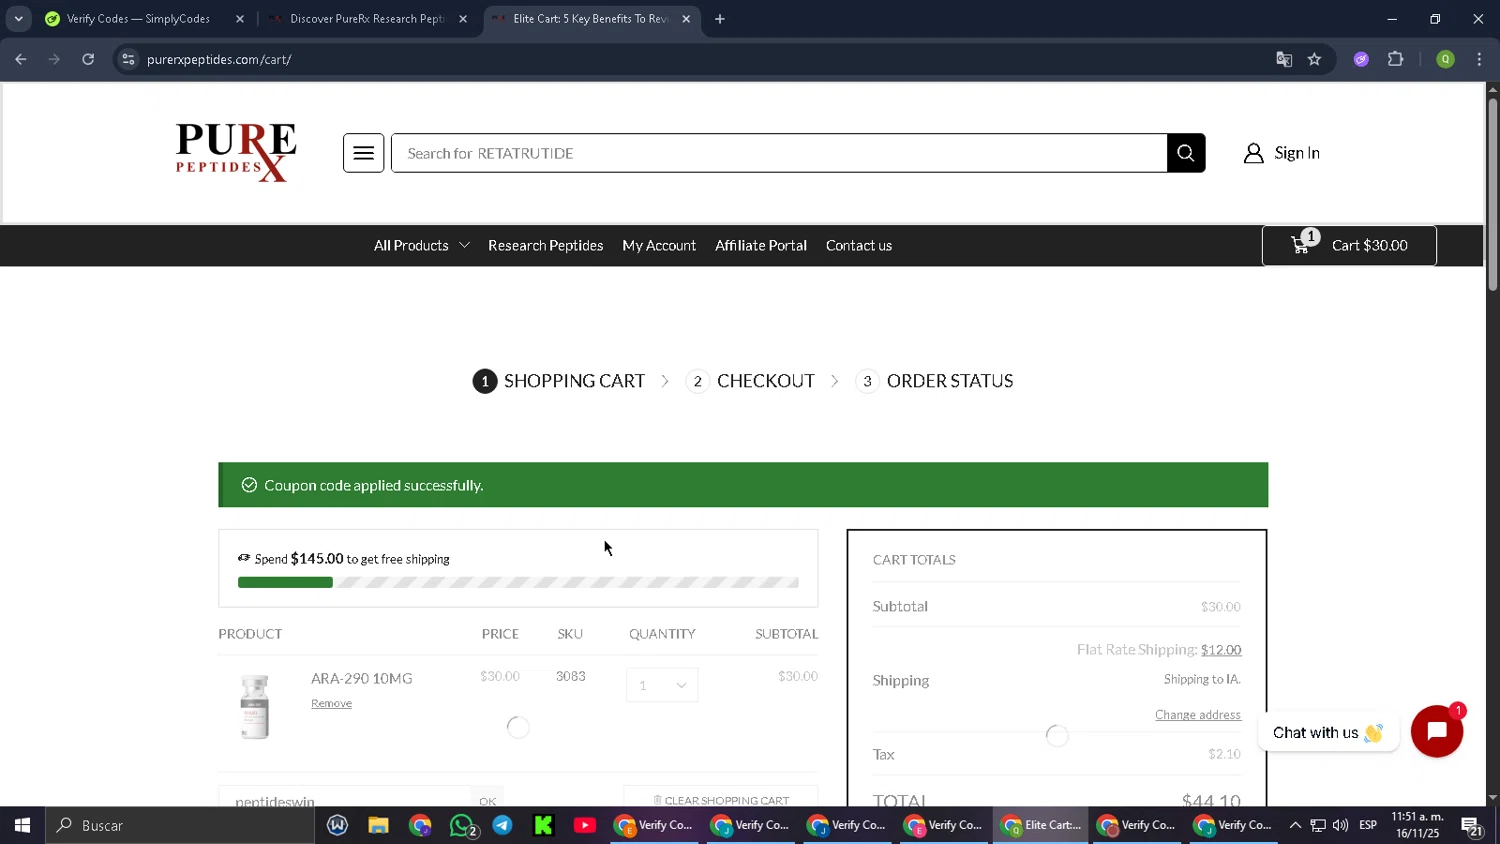Click Cart $30.00 button
This screenshot has height=844, width=1500.
point(1349,245)
